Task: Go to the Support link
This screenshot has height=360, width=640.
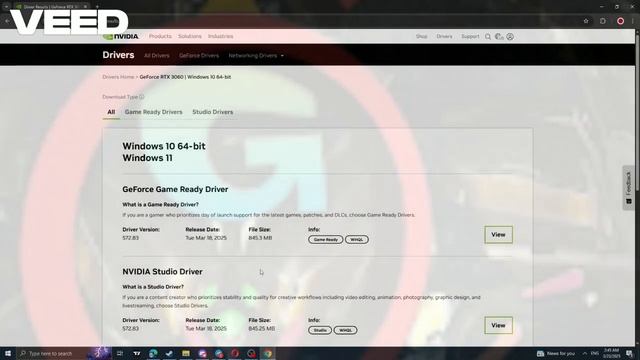Action: click(470, 36)
